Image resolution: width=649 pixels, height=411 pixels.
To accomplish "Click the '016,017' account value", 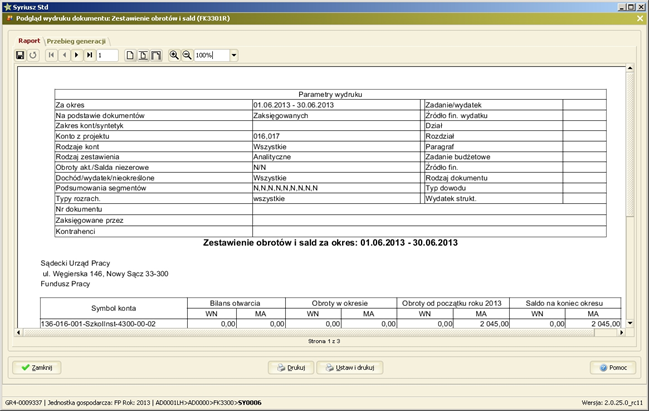I will 267,136.
